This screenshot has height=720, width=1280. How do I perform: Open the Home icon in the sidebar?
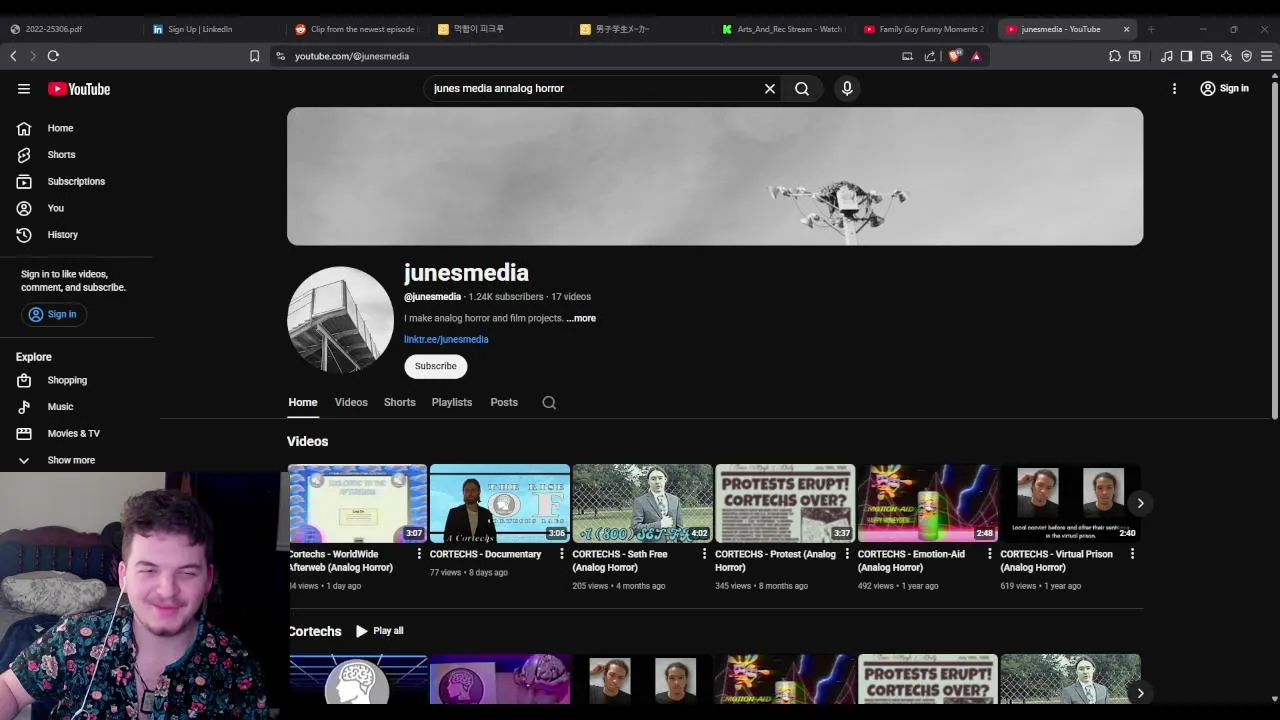point(24,128)
